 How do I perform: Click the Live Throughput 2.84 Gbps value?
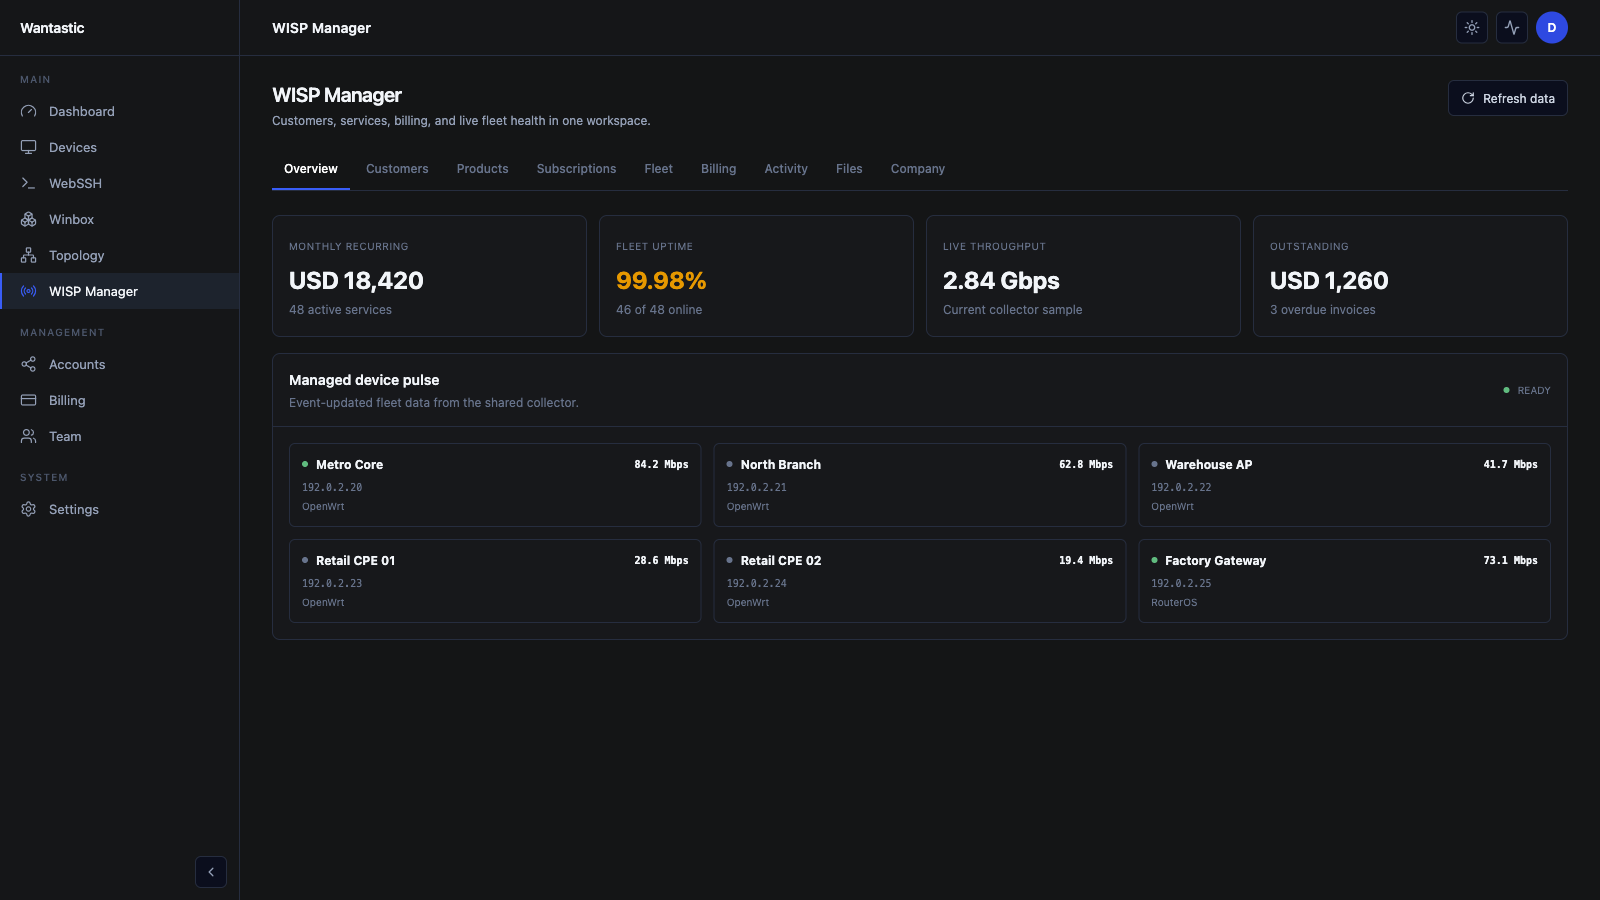tap(1001, 281)
